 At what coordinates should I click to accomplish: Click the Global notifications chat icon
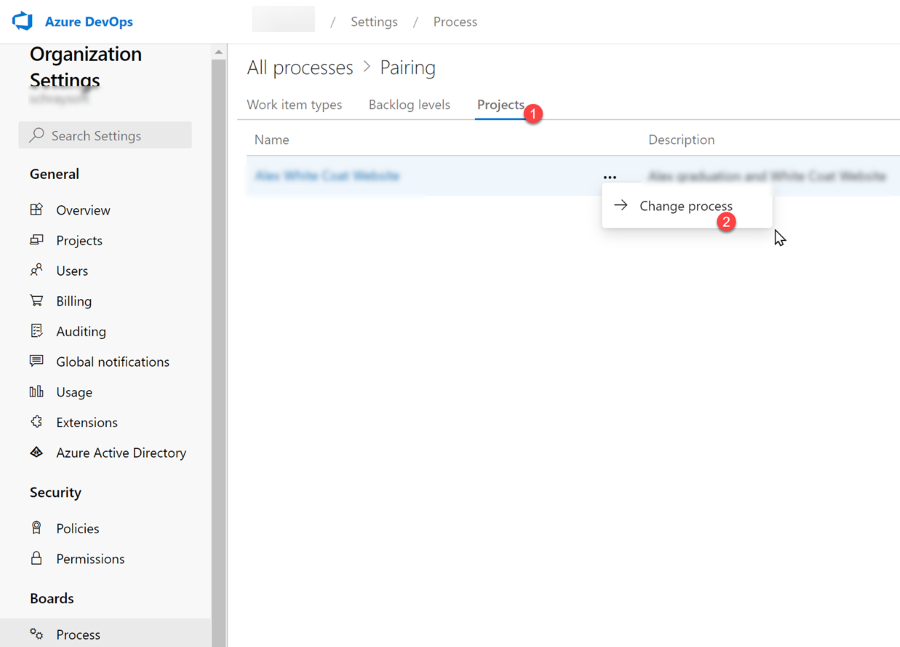point(36,361)
